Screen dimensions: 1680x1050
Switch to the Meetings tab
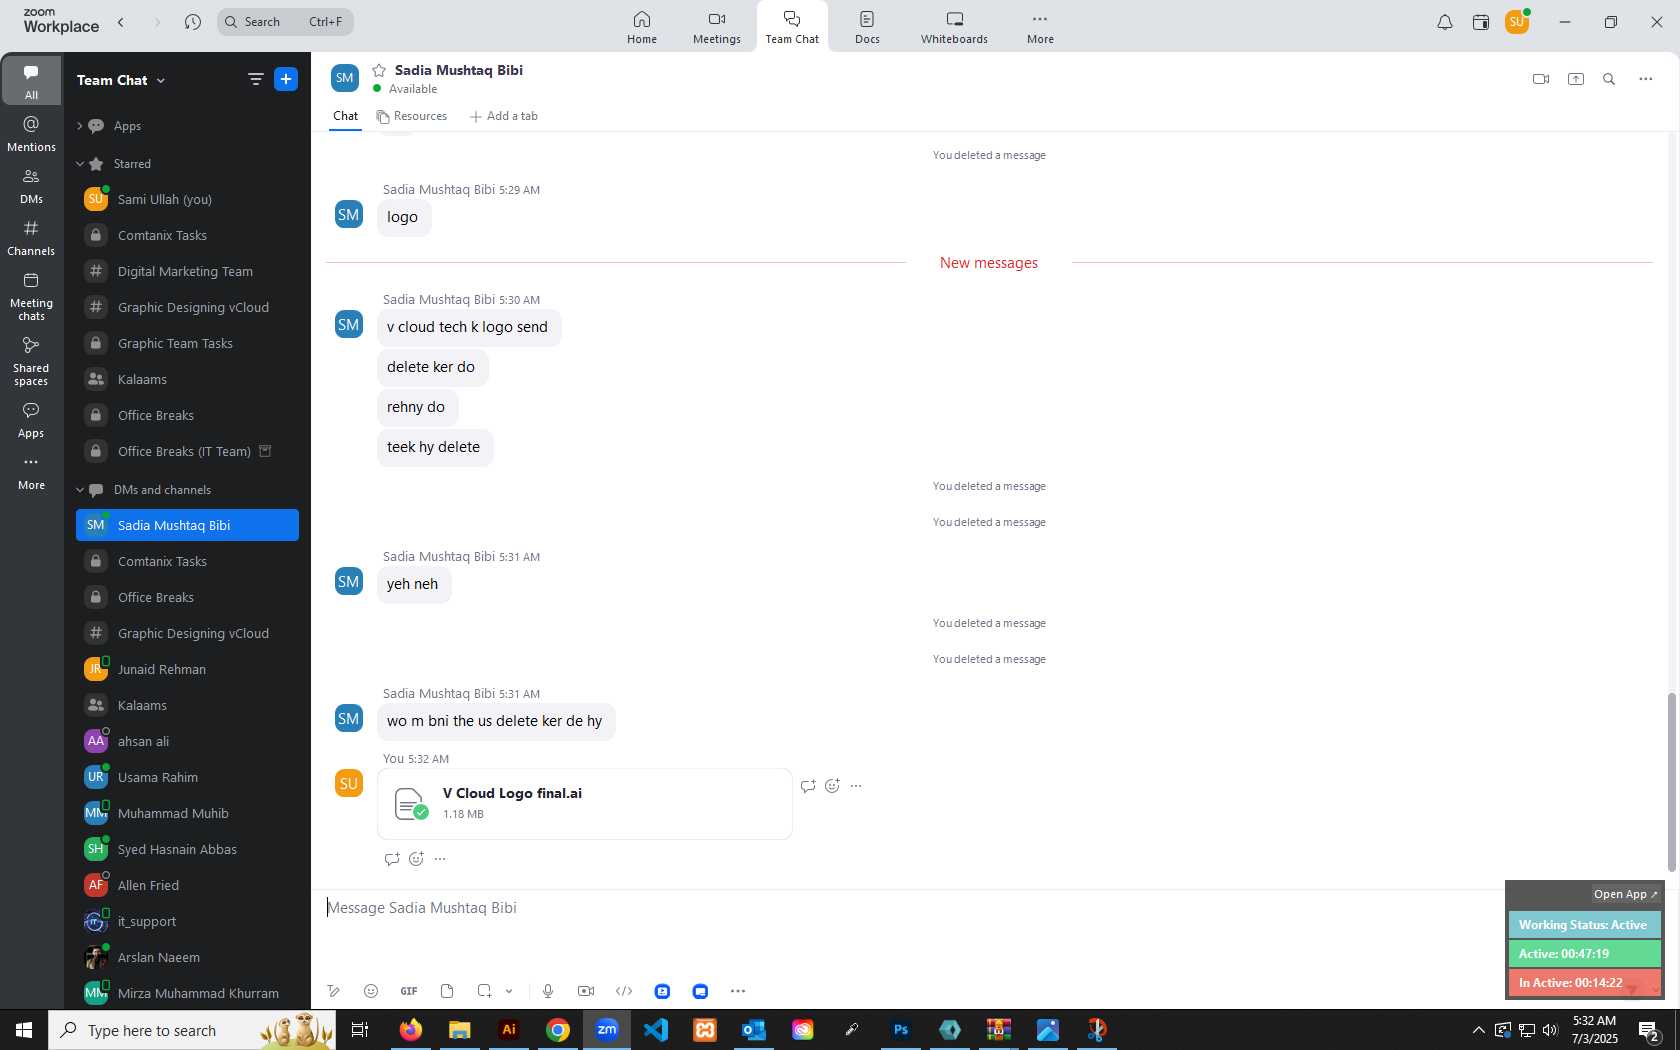717,27
